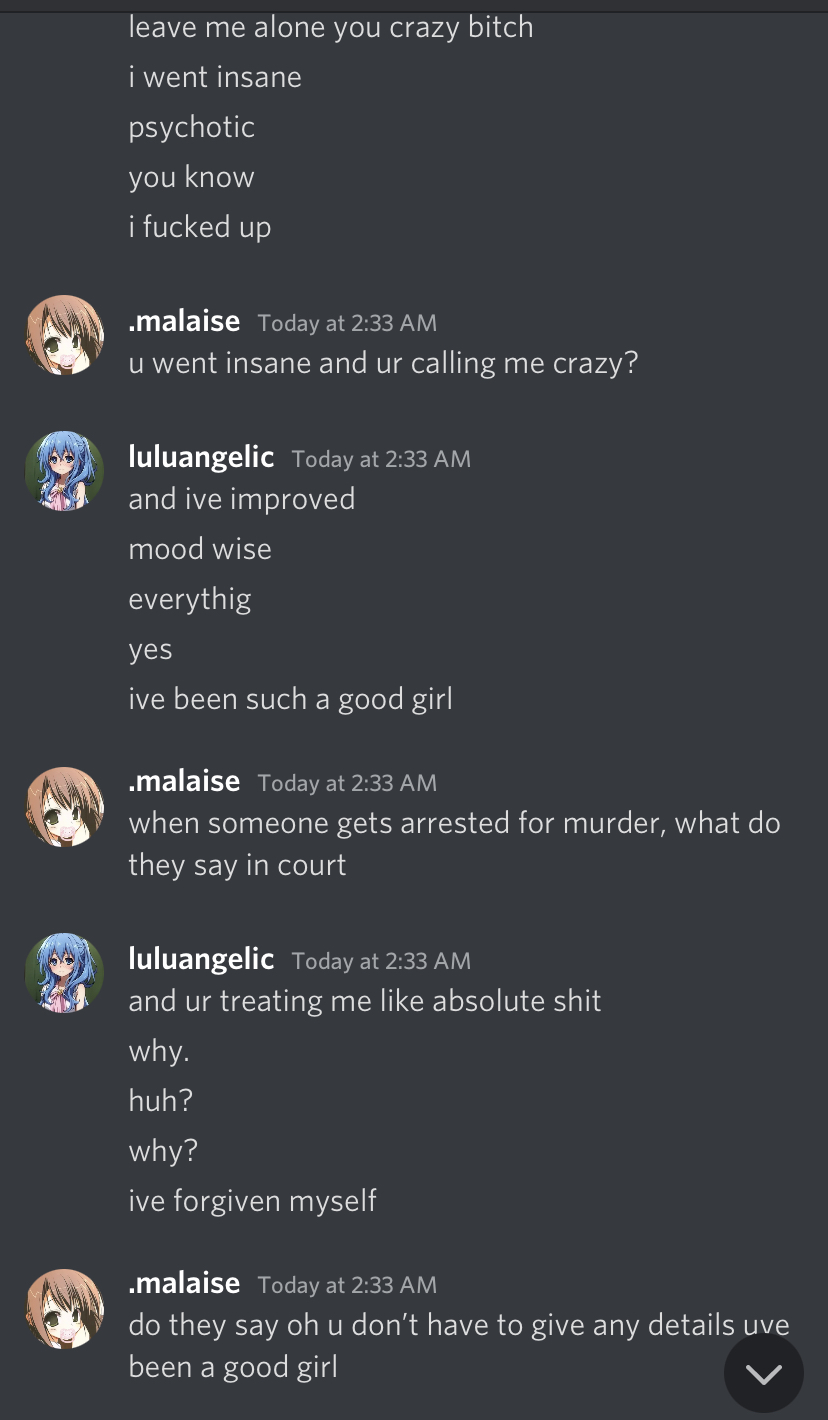Image resolution: width=828 pixels, height=1420 pixels.
Task: Select .malaise username above "do they say oh"
Action: pos(184,1283)
